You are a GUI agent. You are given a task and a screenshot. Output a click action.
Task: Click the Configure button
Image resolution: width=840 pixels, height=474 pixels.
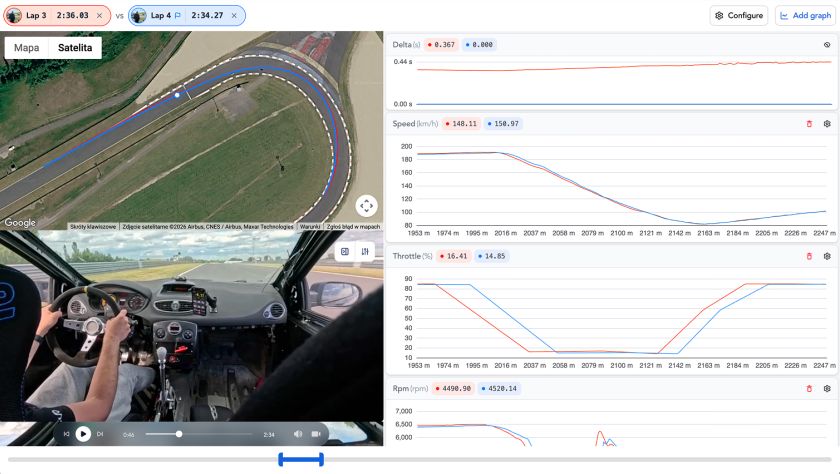pos(739,16)
